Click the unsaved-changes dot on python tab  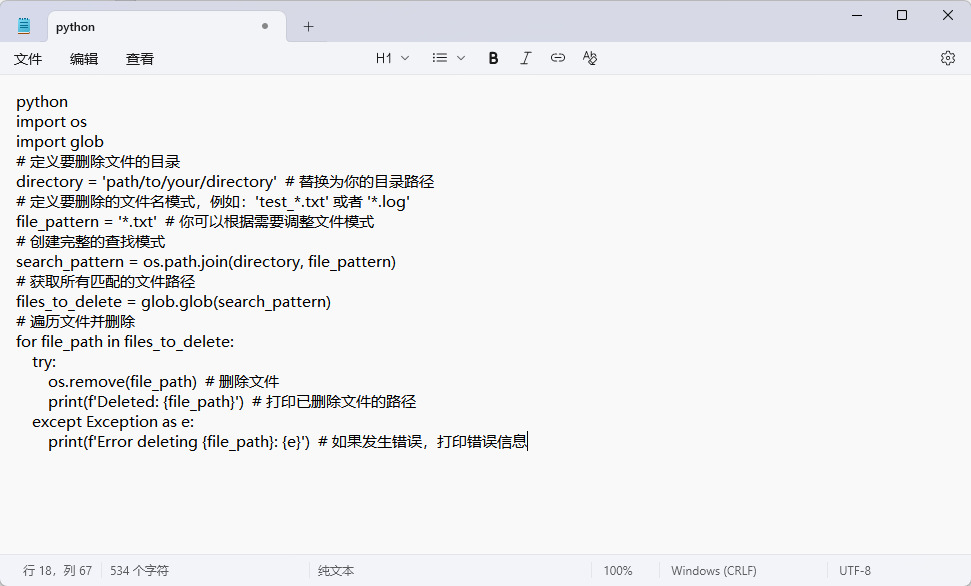click(265, 26)
